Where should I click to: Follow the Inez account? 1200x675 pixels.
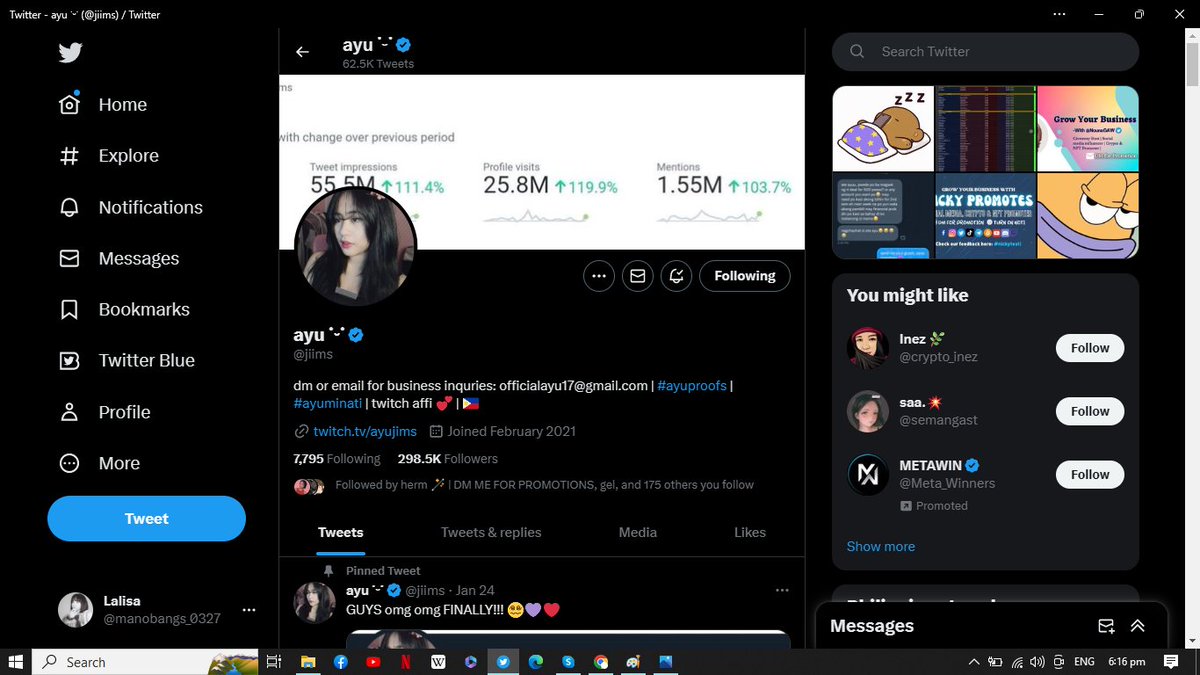[1090, 348]
